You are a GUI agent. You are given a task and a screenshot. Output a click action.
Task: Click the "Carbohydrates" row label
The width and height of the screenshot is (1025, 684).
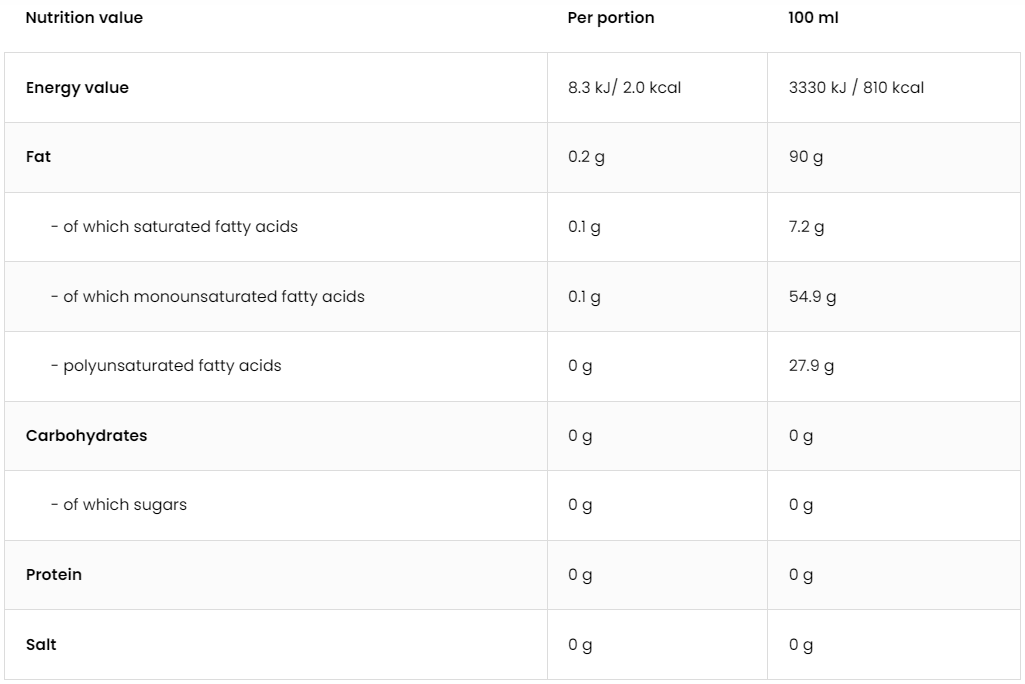tap(86, 436)
